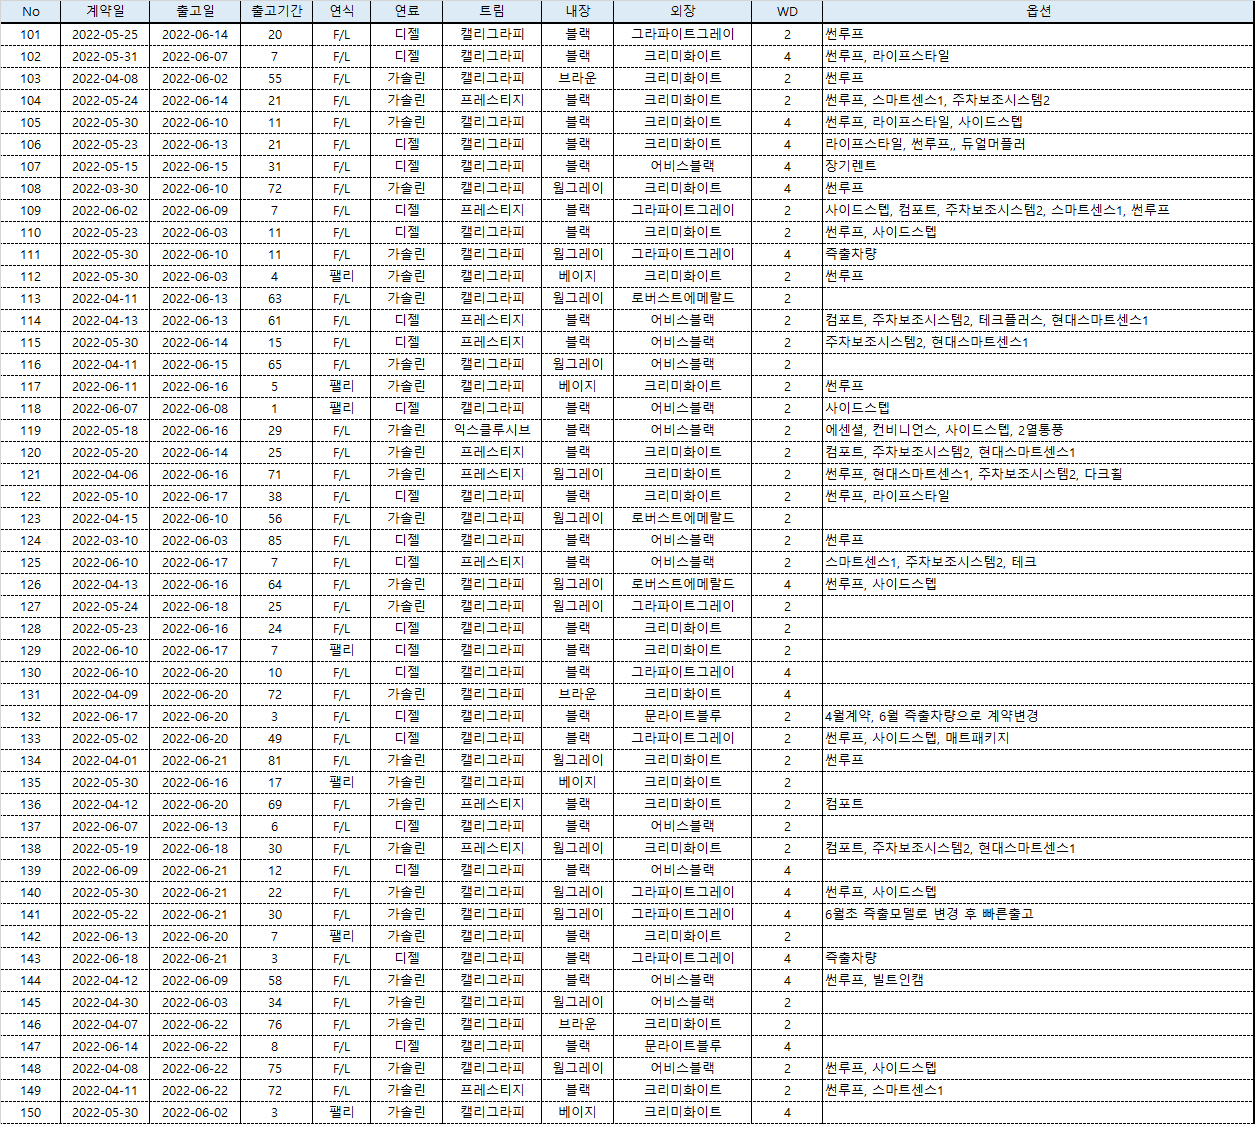The image size is (1255, 1124).
Task: Select contract date 2022-05-10 in row 122
Action: point(105,496)
